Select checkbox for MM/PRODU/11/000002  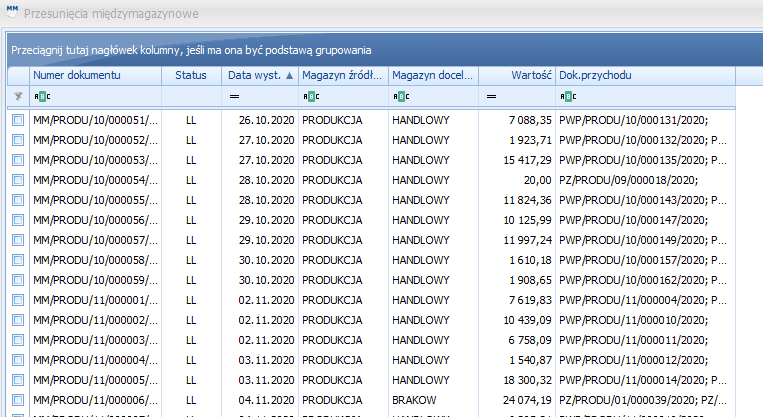pos(18,320)
